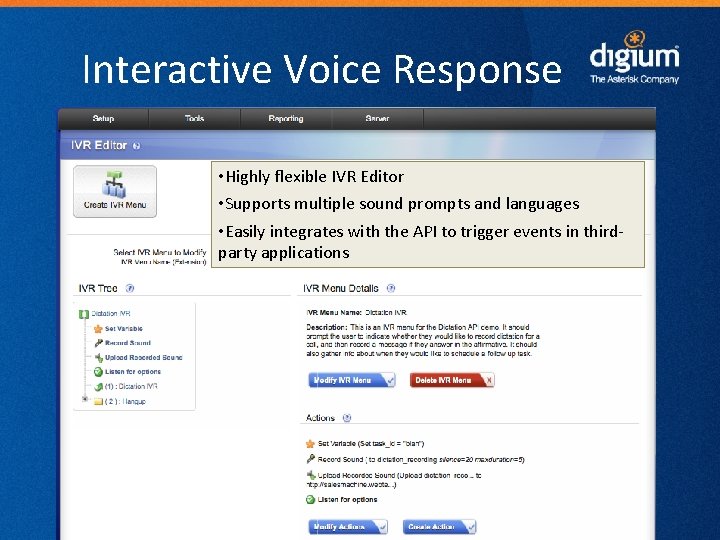Click the IVR Menu Details help icon
This screenshot has width=720, height=540.
pos(391,288)
